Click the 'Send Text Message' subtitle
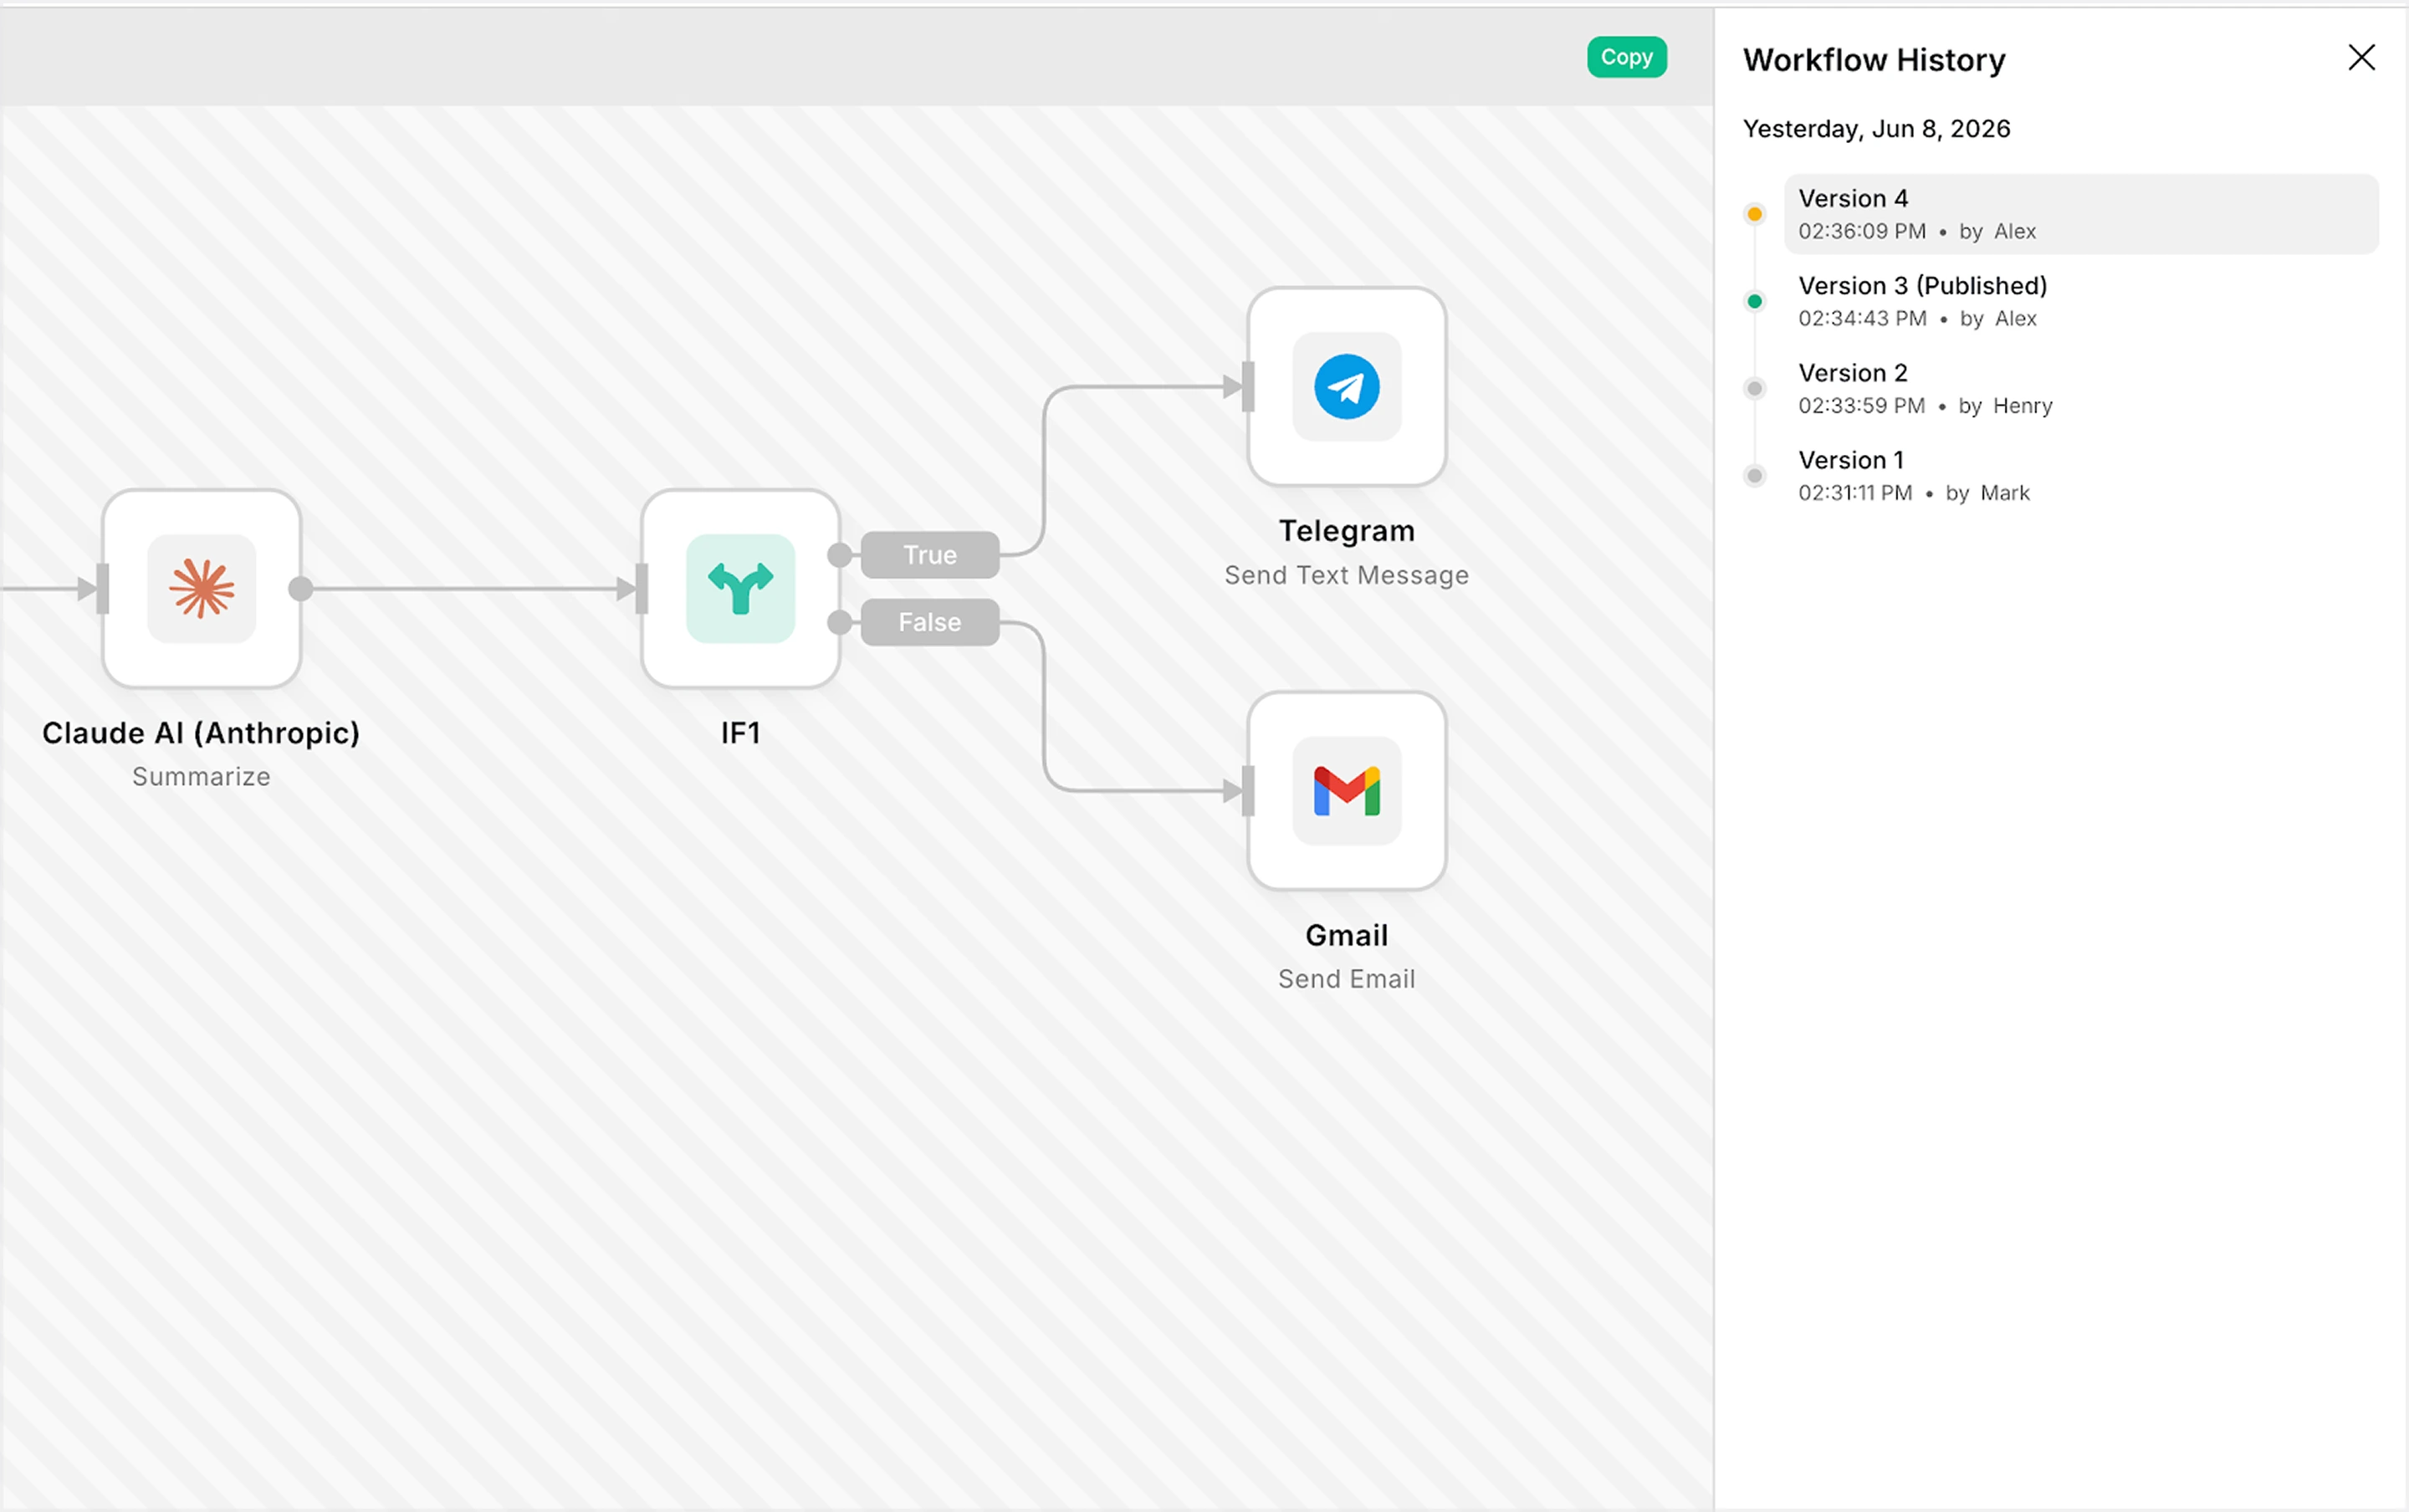2409x1512 pixels. pos(1346,575)
